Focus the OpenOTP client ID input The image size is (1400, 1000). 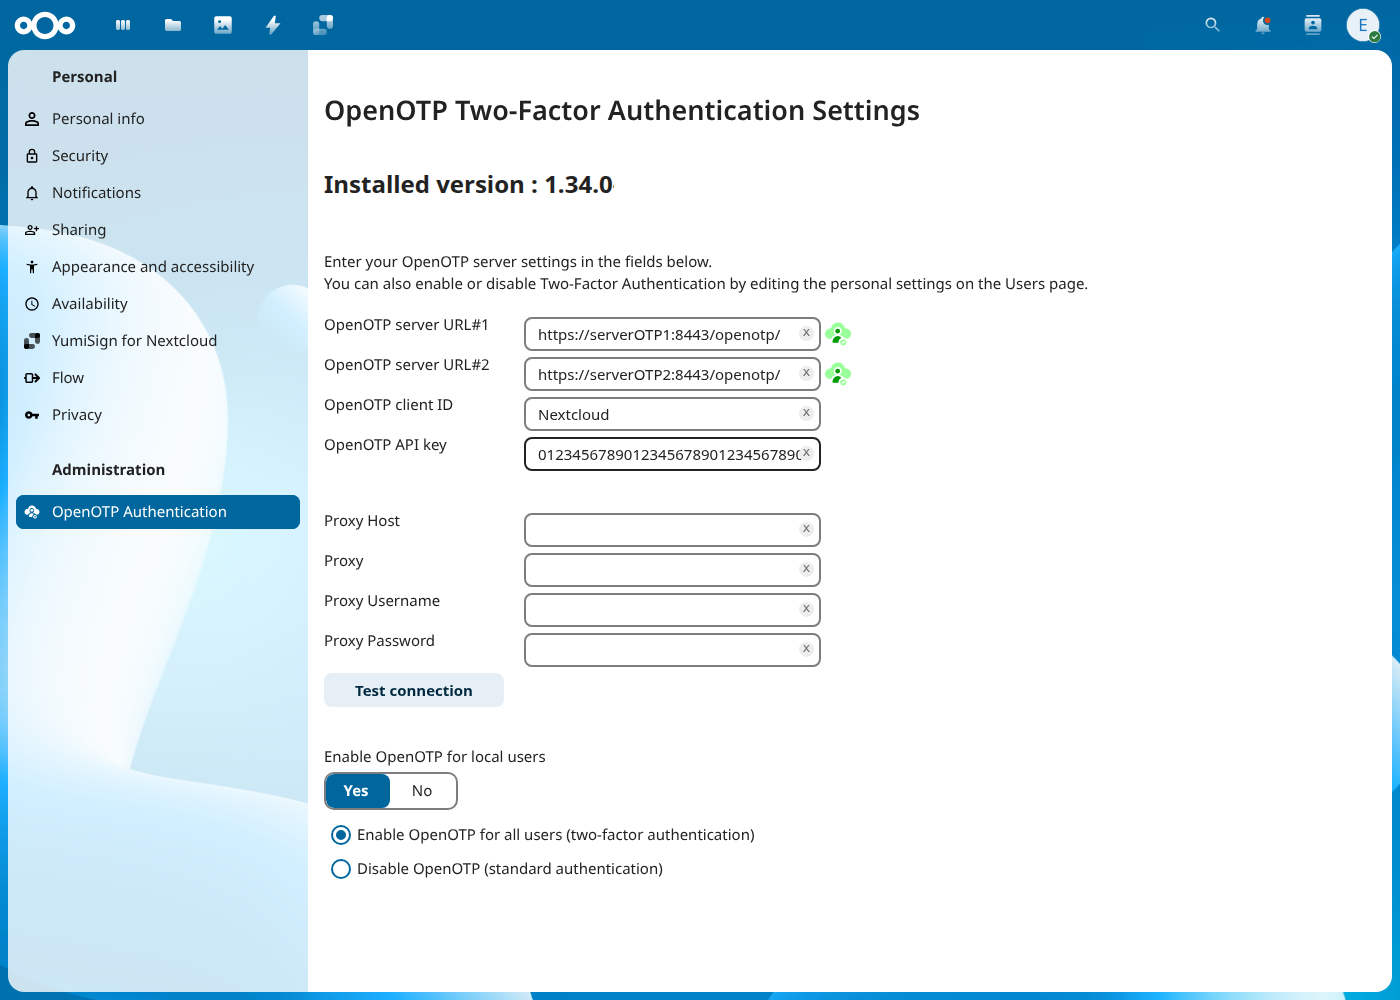pos(672,414)
